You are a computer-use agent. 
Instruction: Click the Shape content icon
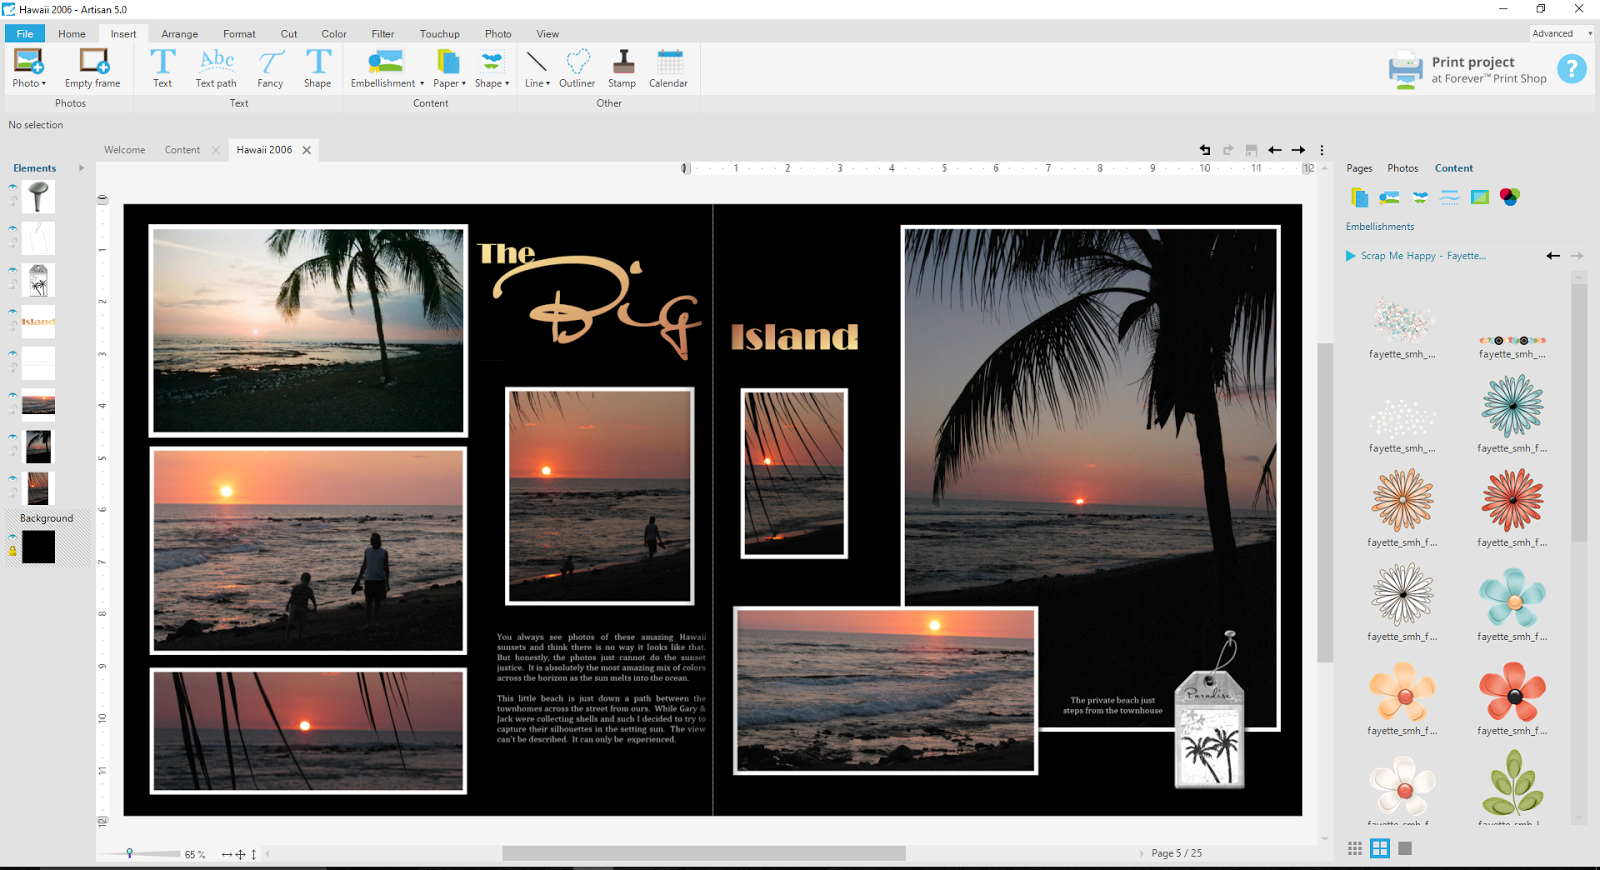(491, 62)
